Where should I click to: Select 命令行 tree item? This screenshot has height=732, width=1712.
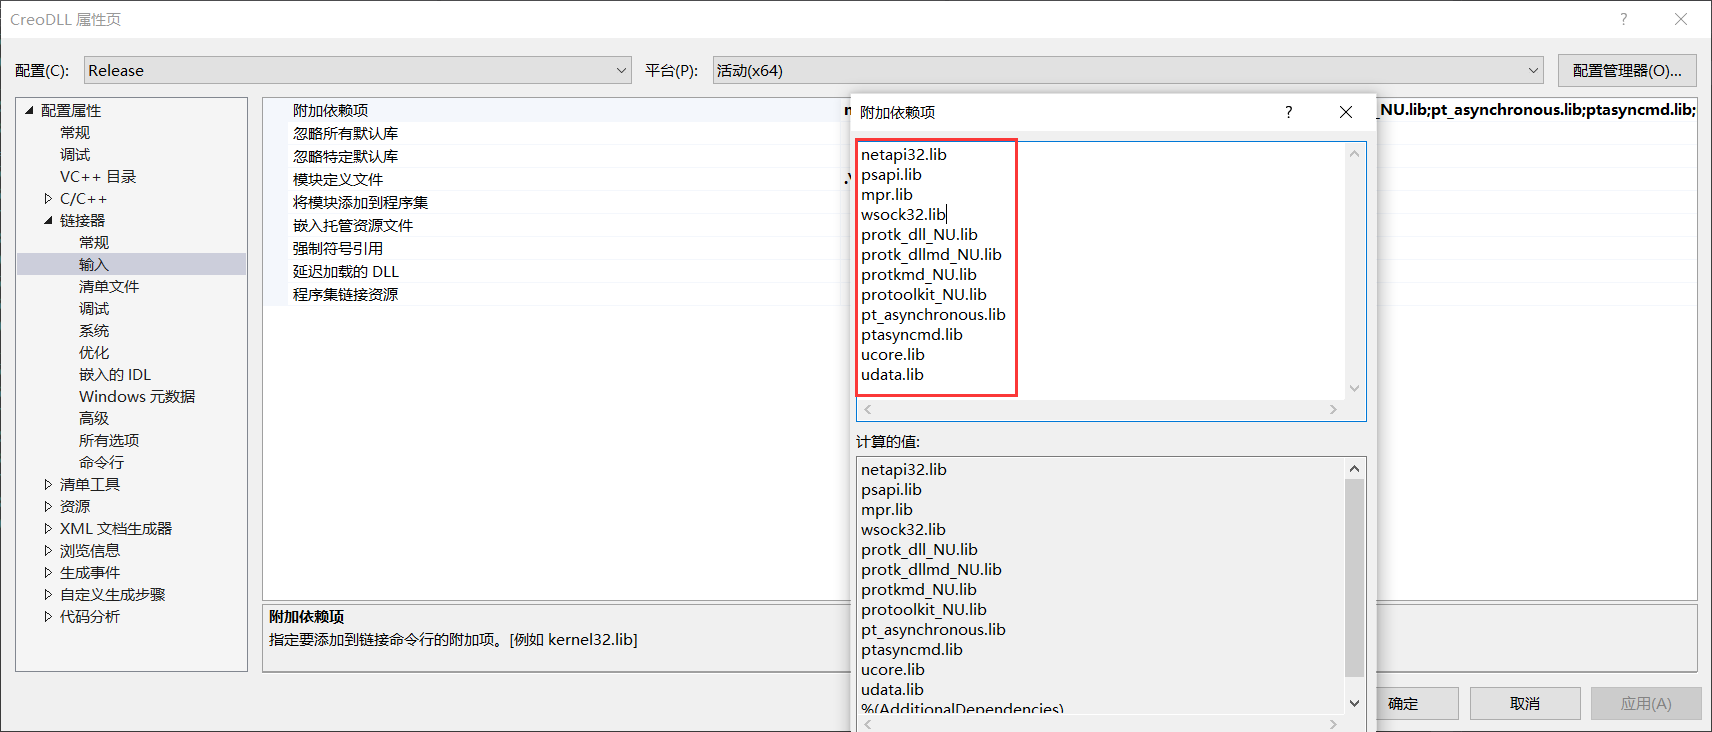(x=102, y=462)
